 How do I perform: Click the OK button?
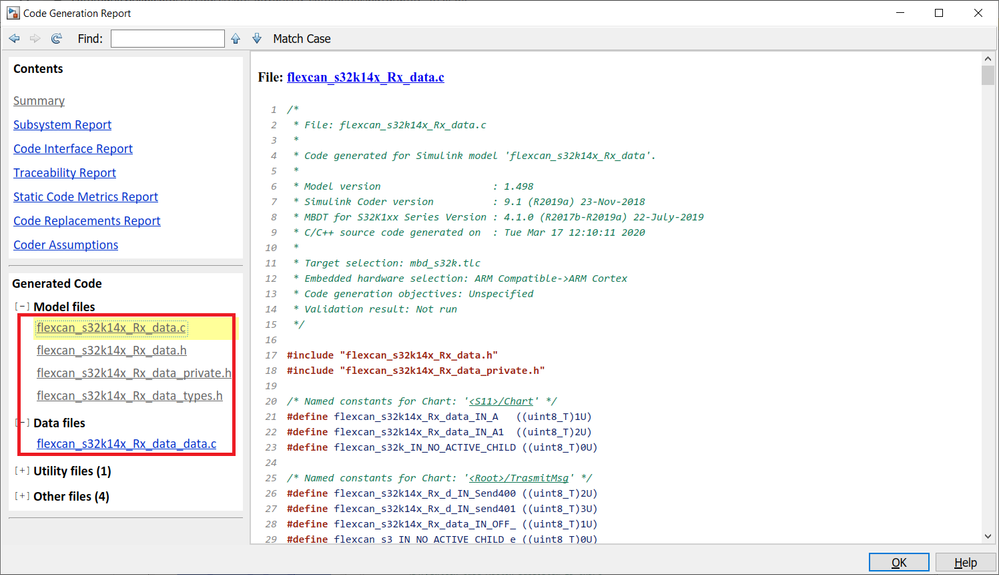coord(899,562)
